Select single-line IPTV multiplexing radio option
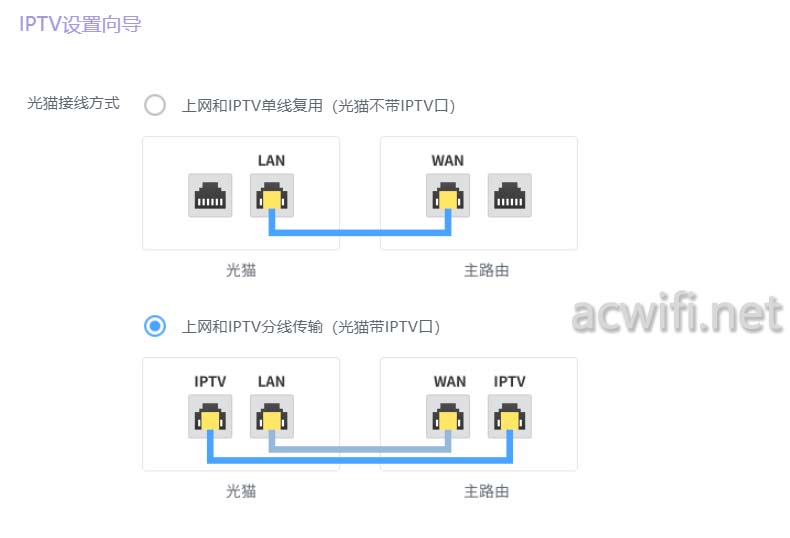Screen dimensions: 790x538 (x=155, y=105)
